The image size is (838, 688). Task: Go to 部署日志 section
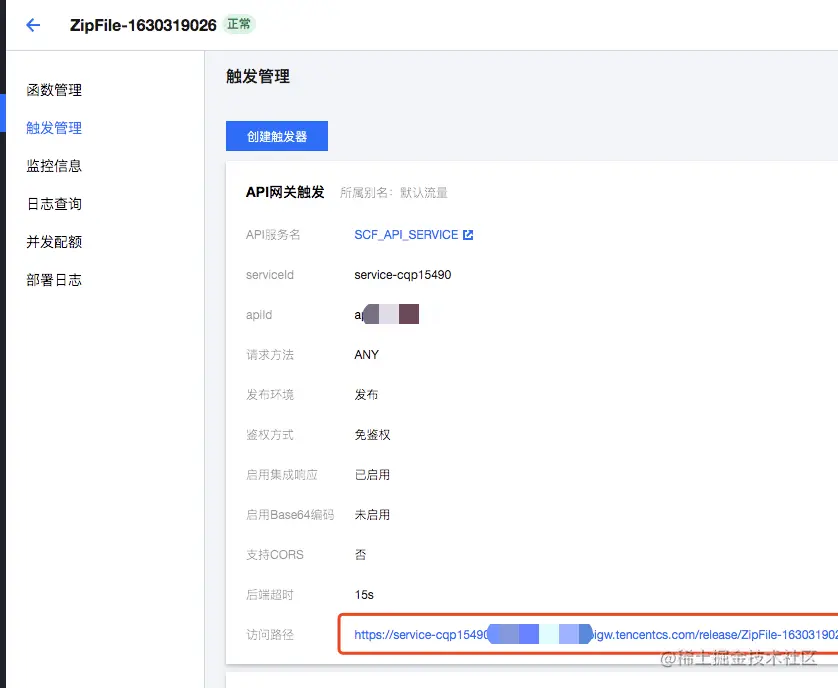[x=54, y=280]
